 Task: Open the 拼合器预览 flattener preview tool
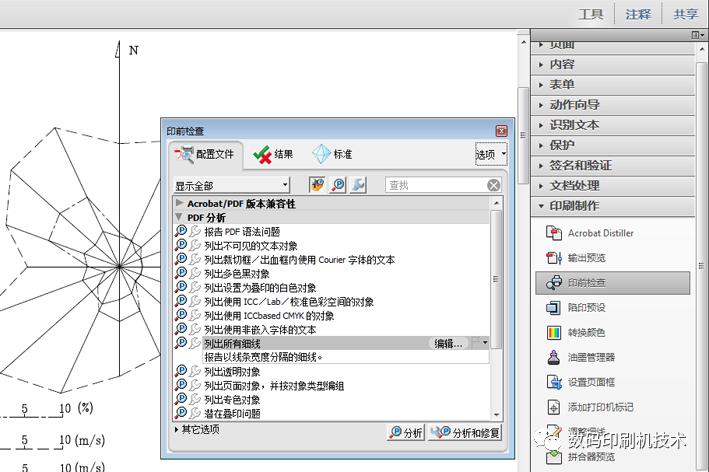[581, 457]
